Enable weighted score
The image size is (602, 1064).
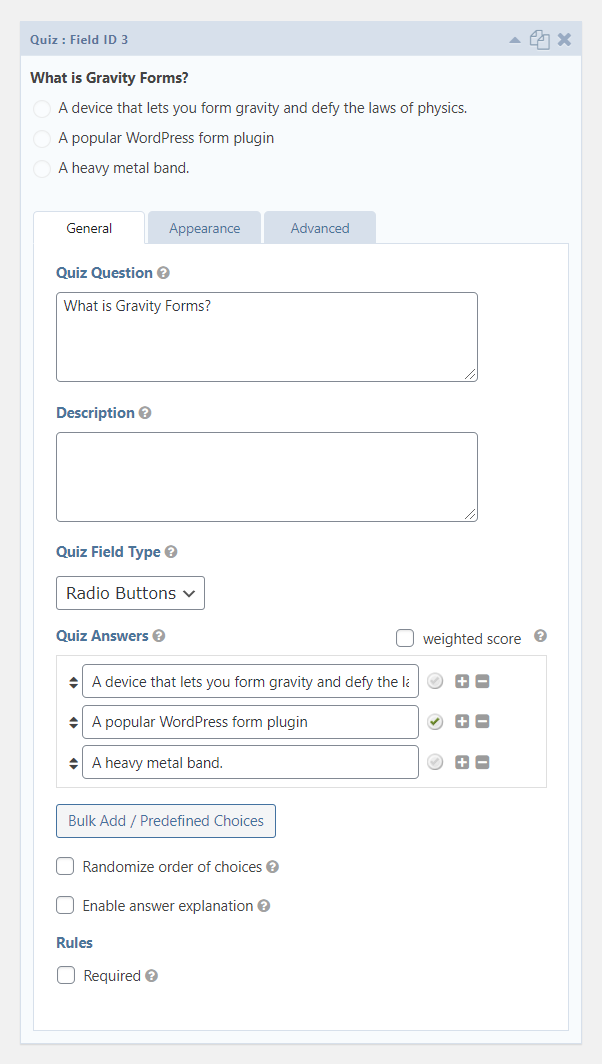[x=405, y=638]
